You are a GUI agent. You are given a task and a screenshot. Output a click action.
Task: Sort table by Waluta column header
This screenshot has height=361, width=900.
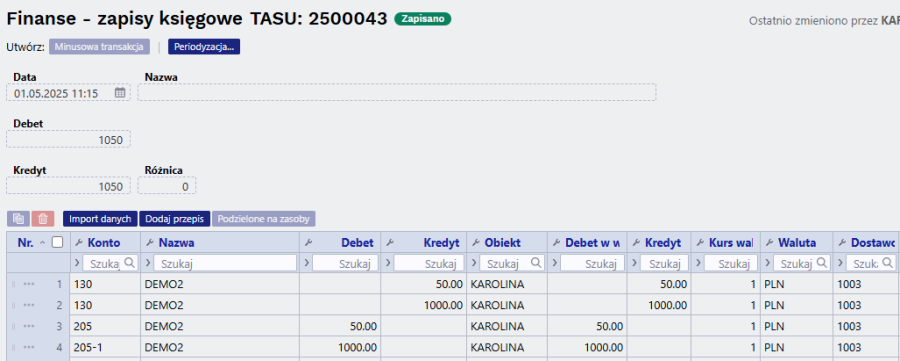pyautogui.click(x=797, y=243)
